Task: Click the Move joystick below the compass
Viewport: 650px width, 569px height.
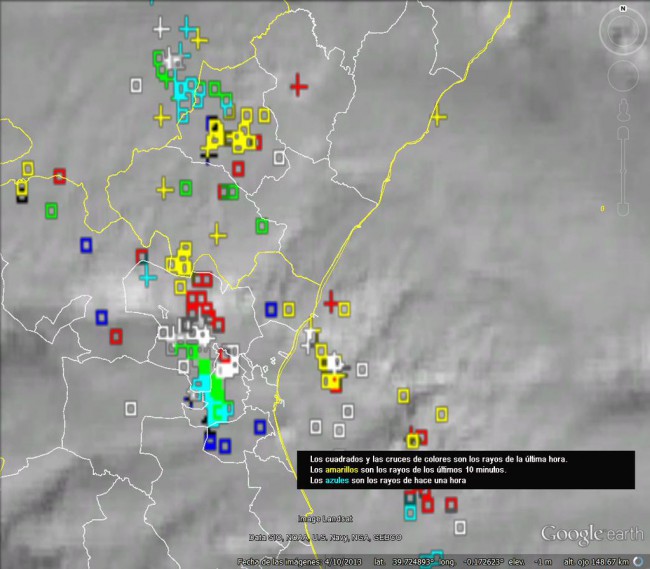Action: coord(623,75)
